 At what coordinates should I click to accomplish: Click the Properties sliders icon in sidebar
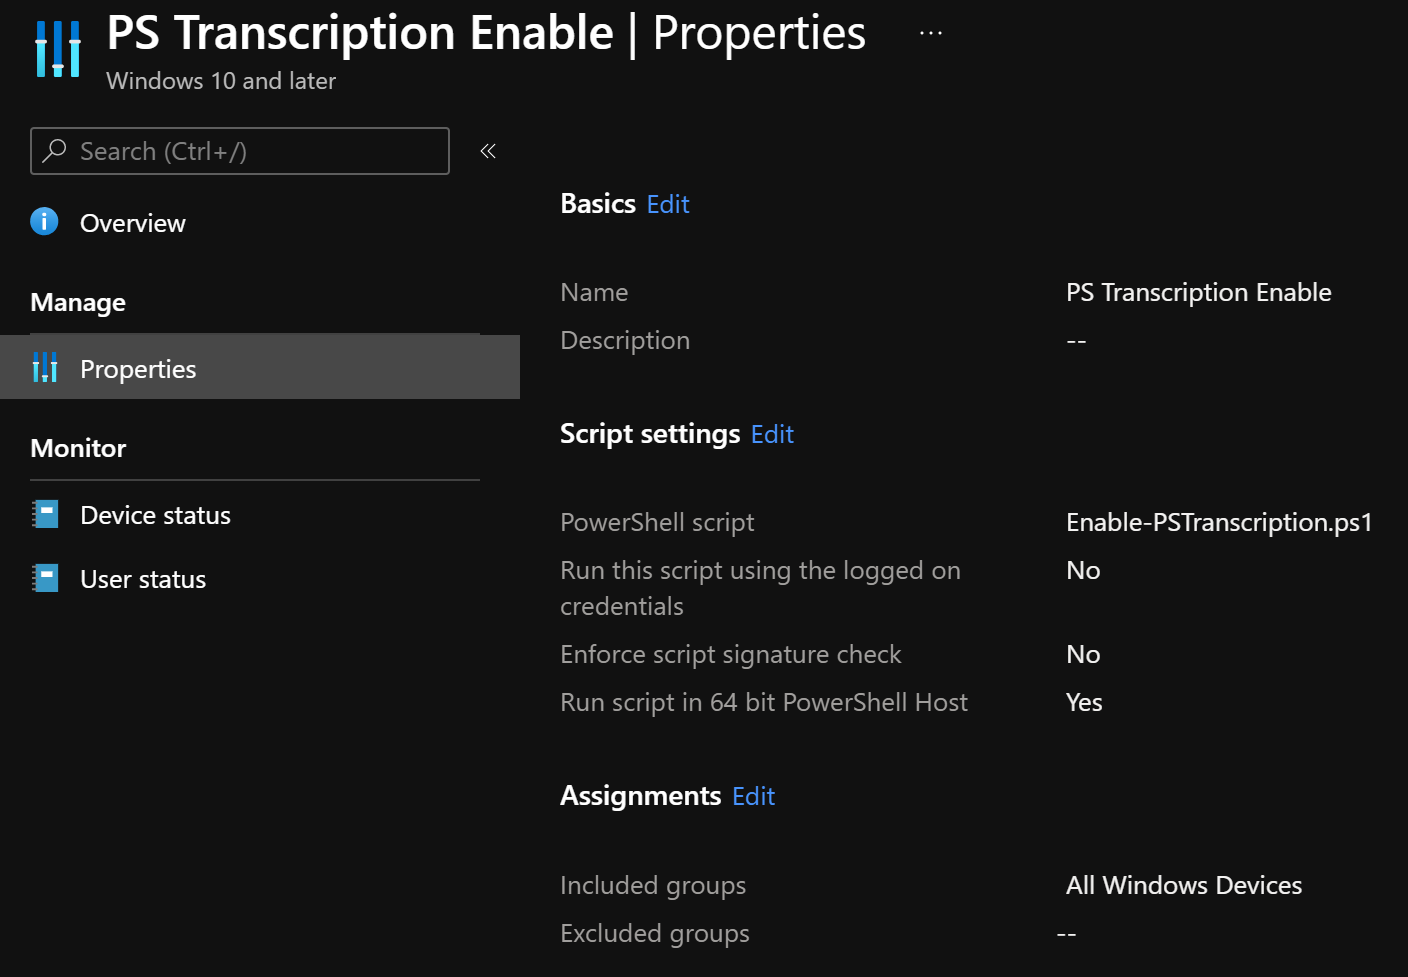pyautogui.click(x=45, y=368)
